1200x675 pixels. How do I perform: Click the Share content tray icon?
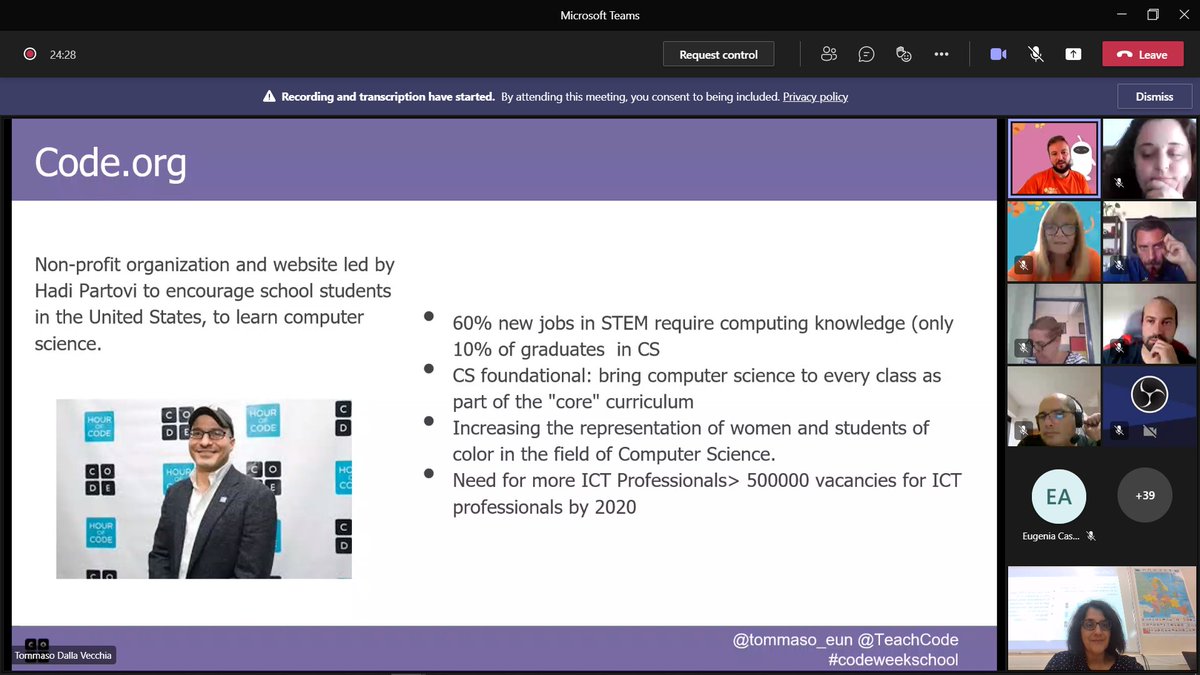(x=1073, y=54)
